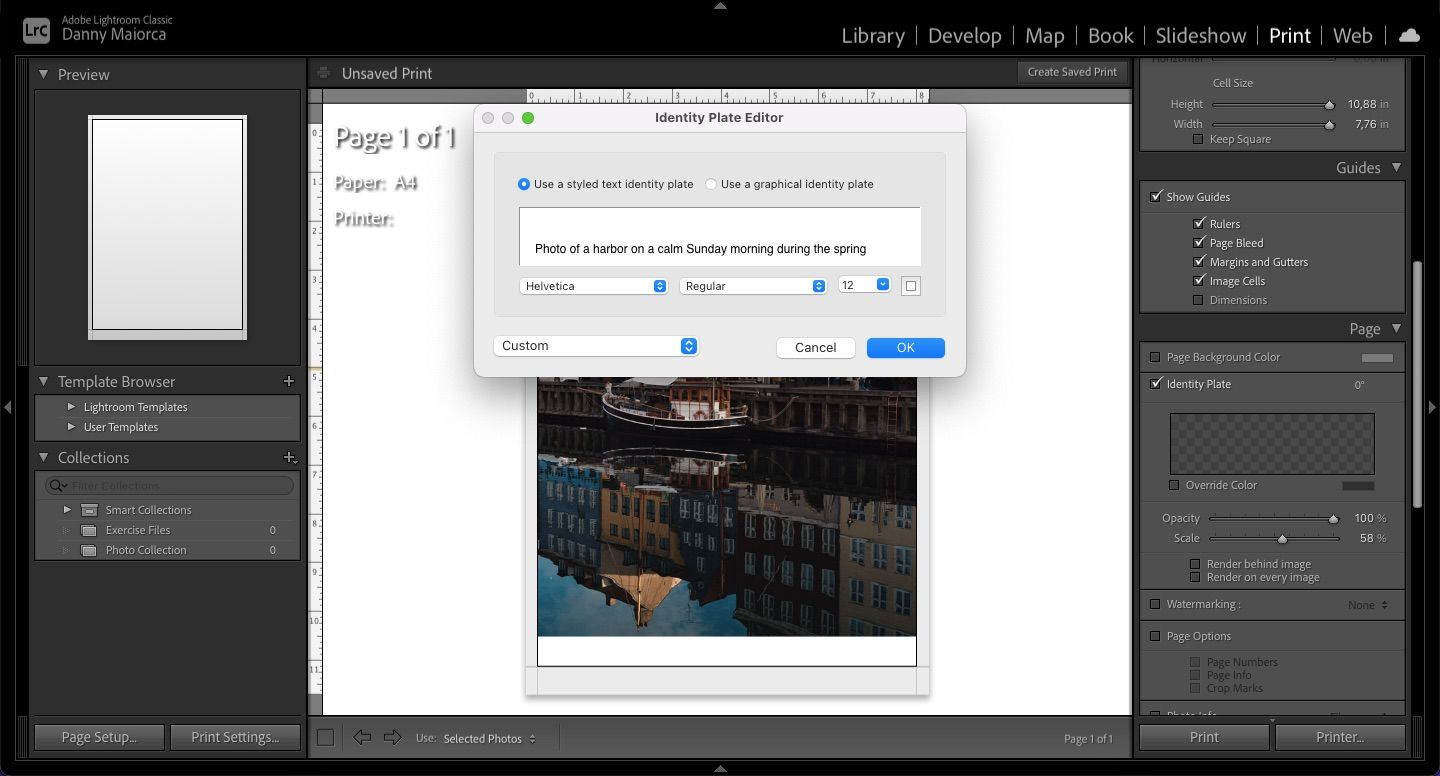Enable Page Background Color checkbox
Image resolution: width=1440 pixels, height=776 pixels.
pos(1156,357)
